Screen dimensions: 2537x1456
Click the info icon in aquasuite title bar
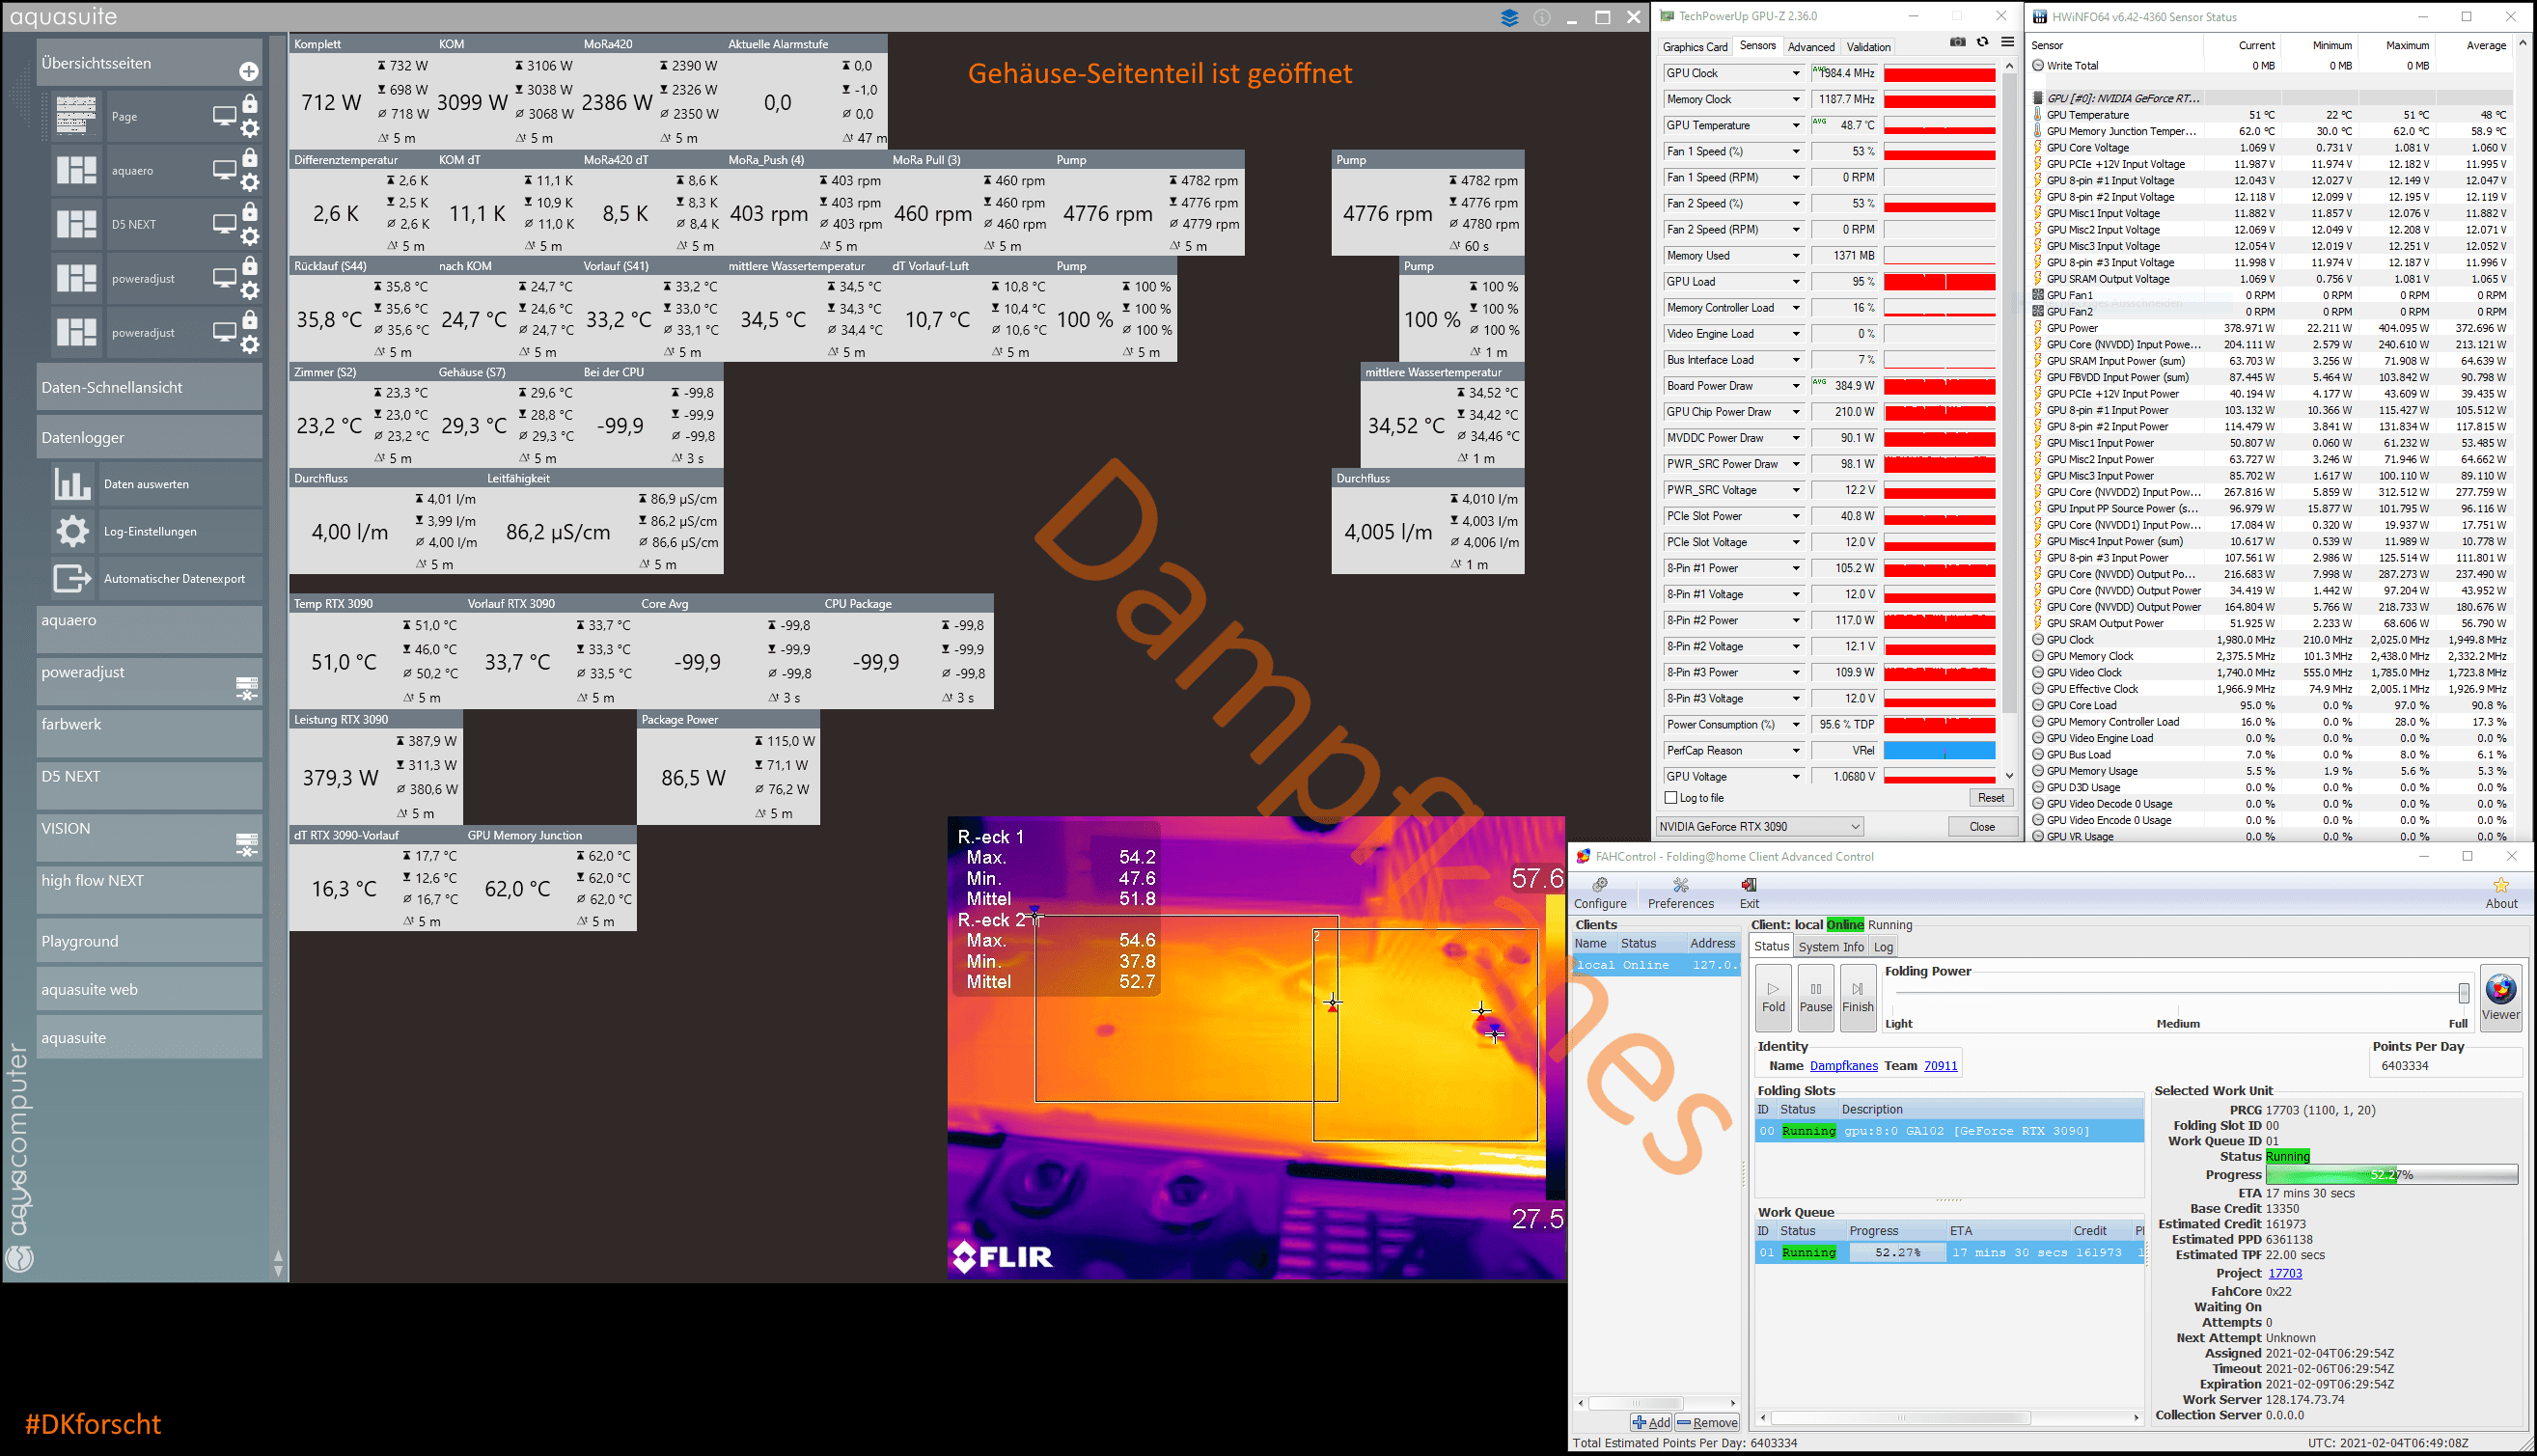click(x=1542, y=17)
